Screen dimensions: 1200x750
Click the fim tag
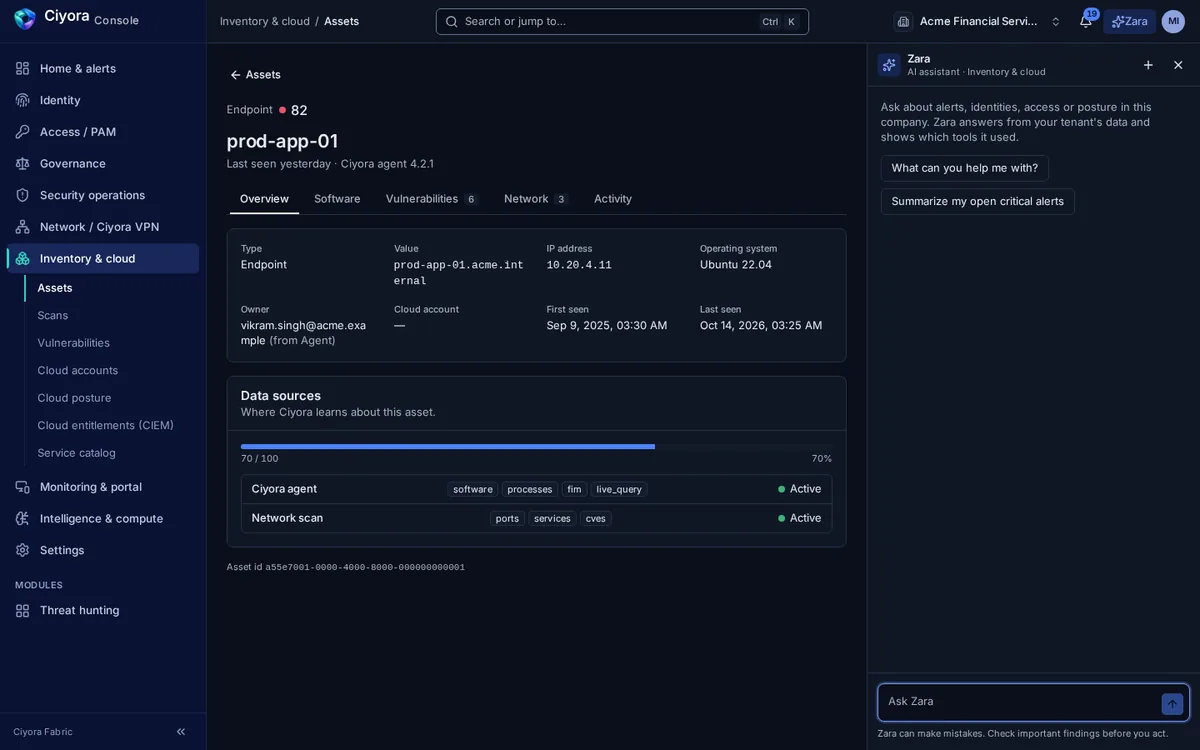coord(574,489)
